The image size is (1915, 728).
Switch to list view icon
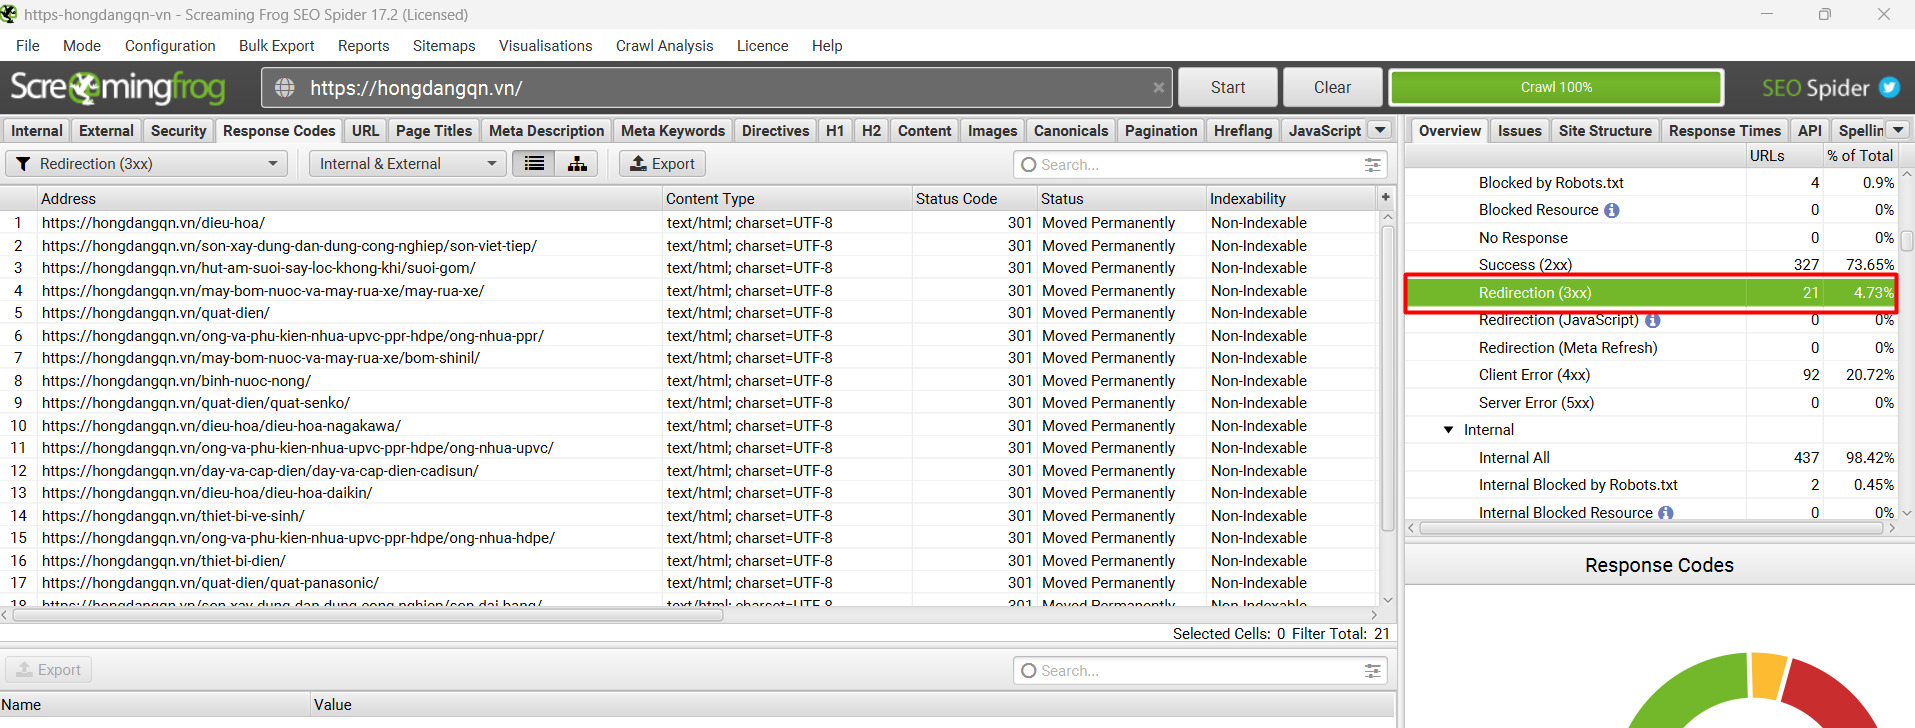pos(535,164)
